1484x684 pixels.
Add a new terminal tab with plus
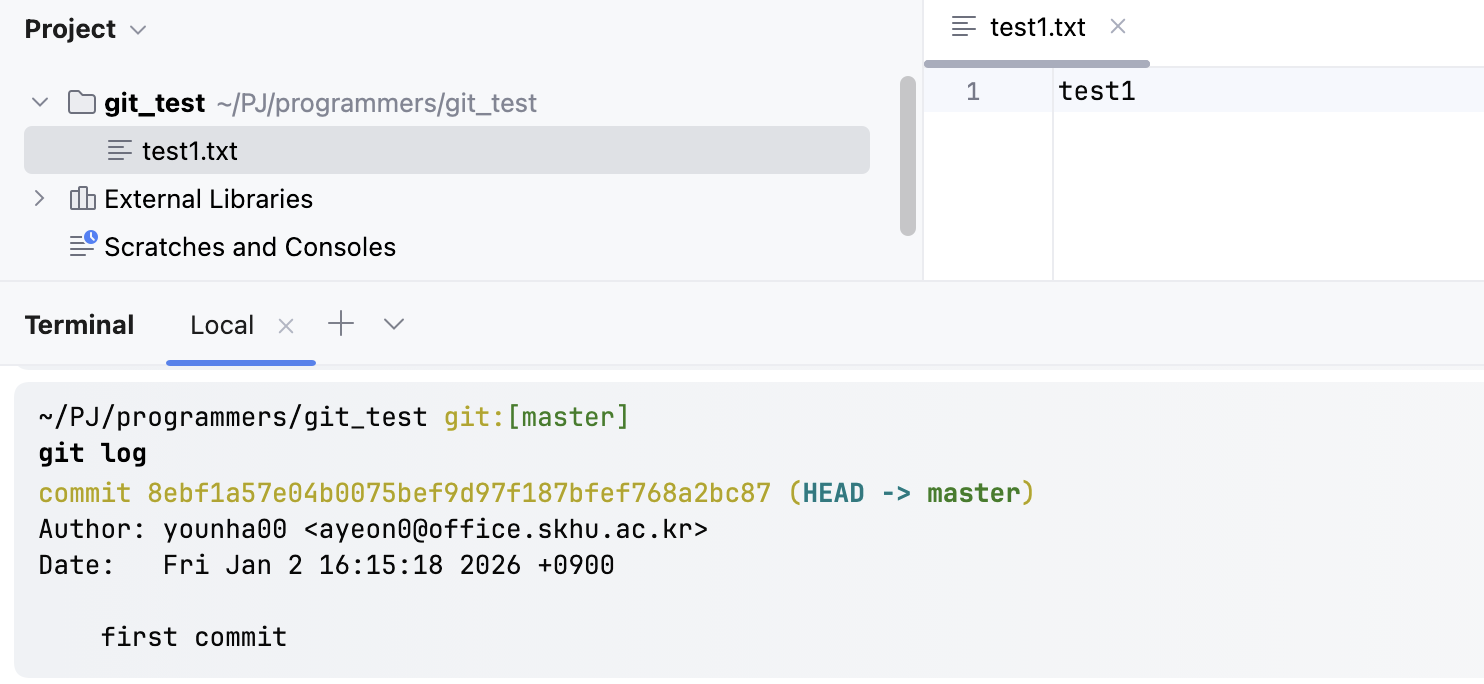click(341, 324)
